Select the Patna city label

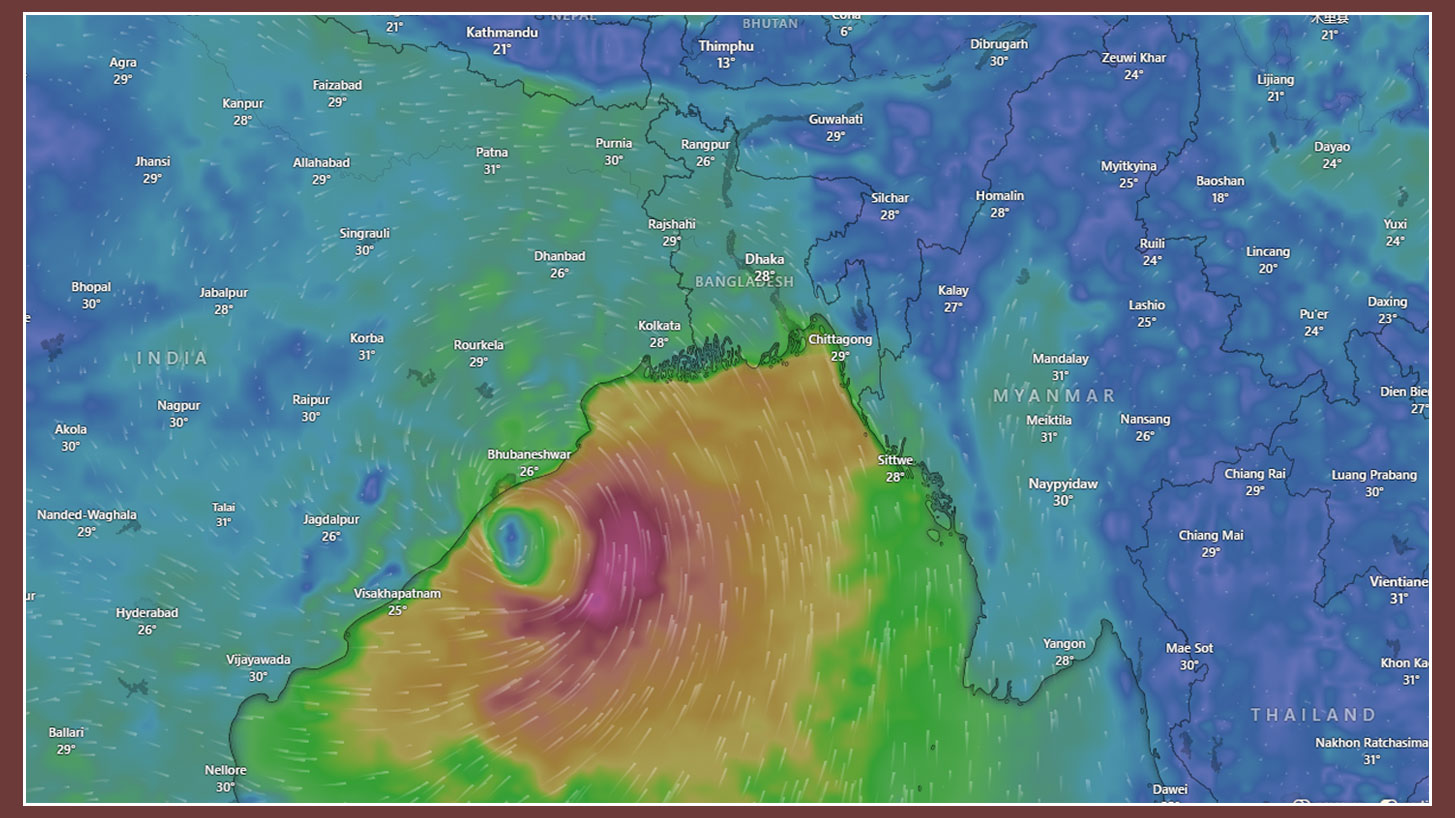[x=492, y=153]
